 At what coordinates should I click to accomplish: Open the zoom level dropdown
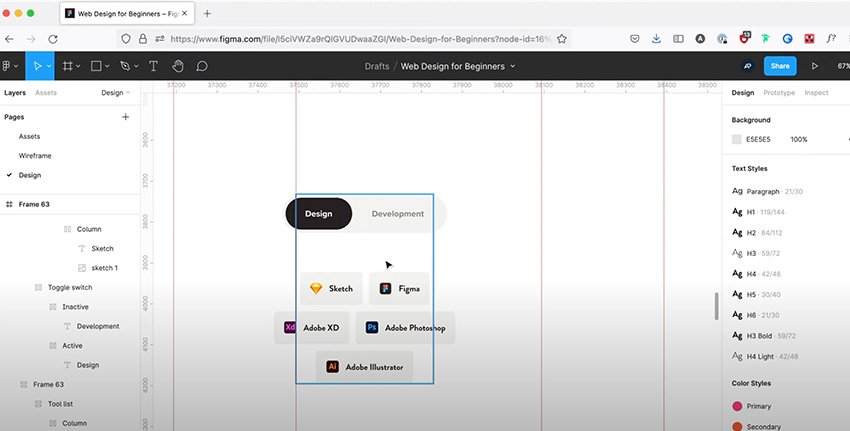point(843,66)
